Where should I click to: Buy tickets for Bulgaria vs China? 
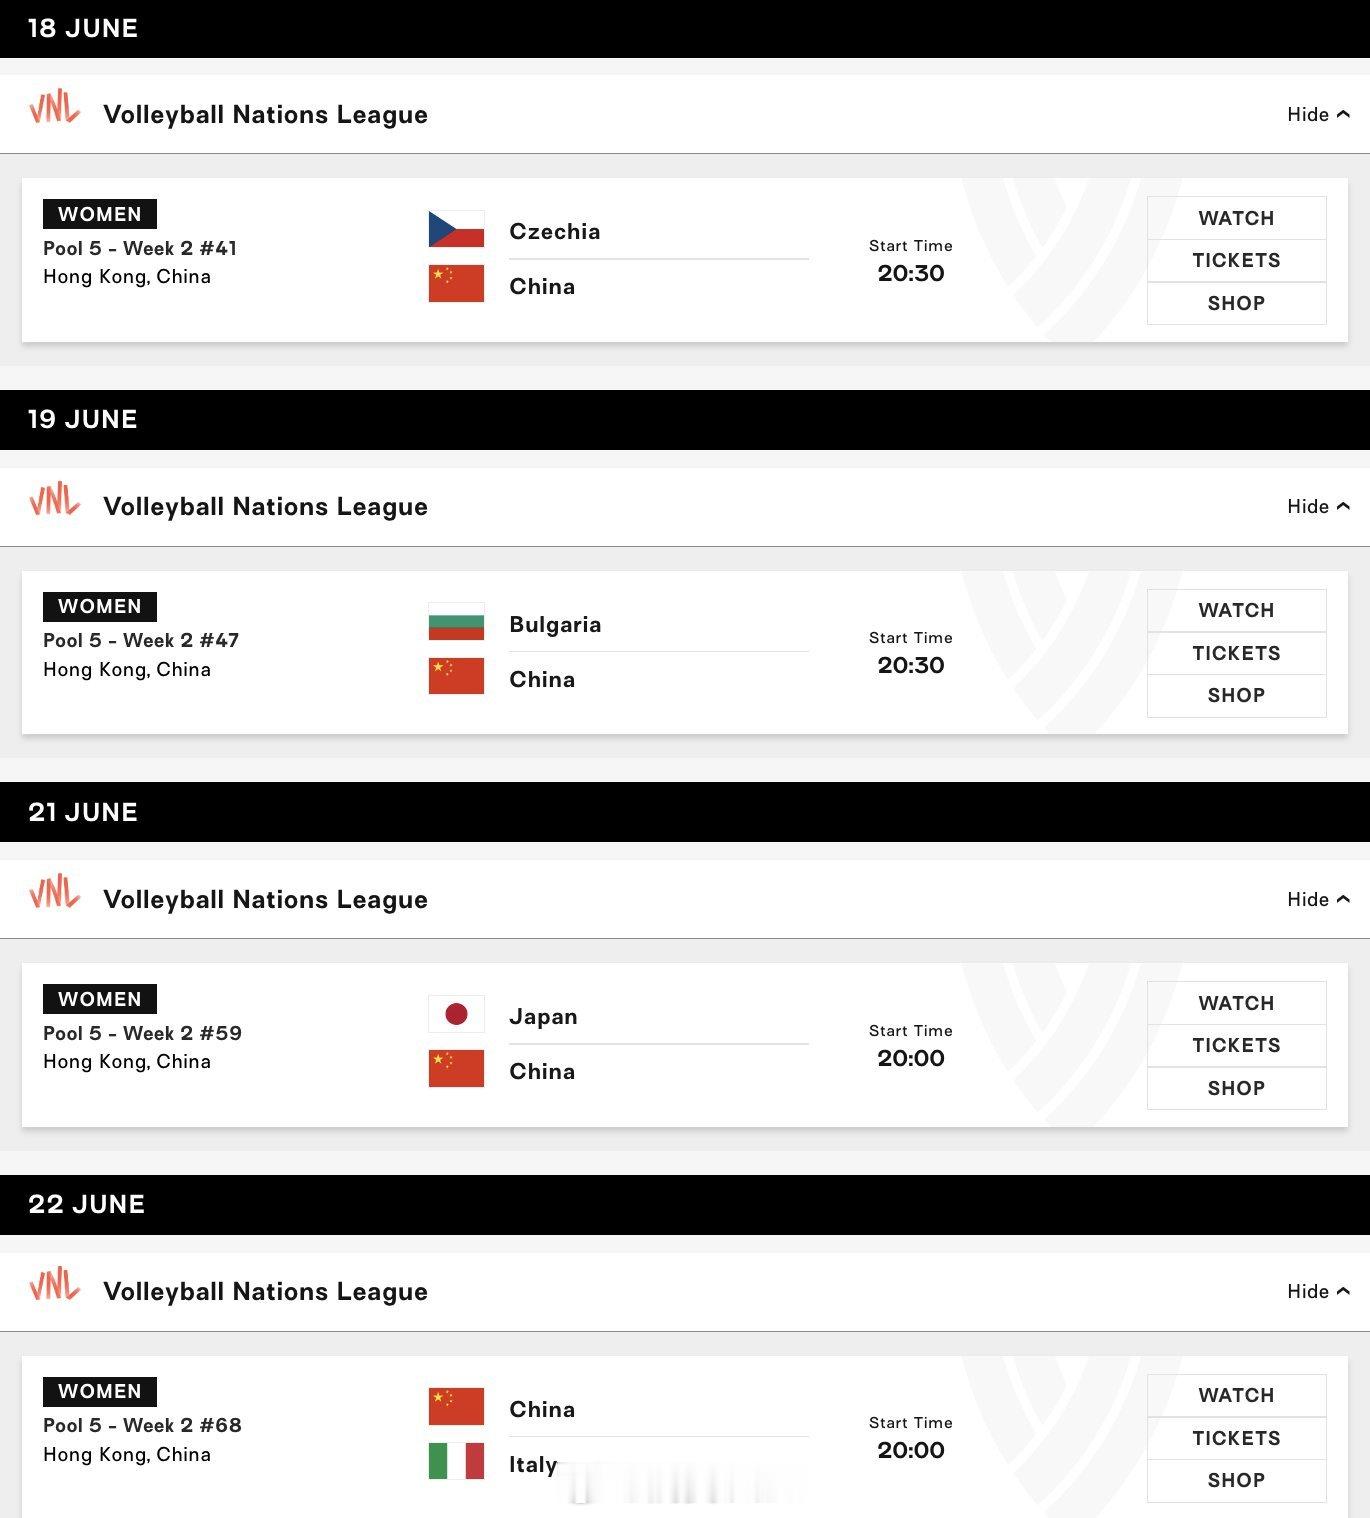pyautogui.click(x=1236, y=653)
